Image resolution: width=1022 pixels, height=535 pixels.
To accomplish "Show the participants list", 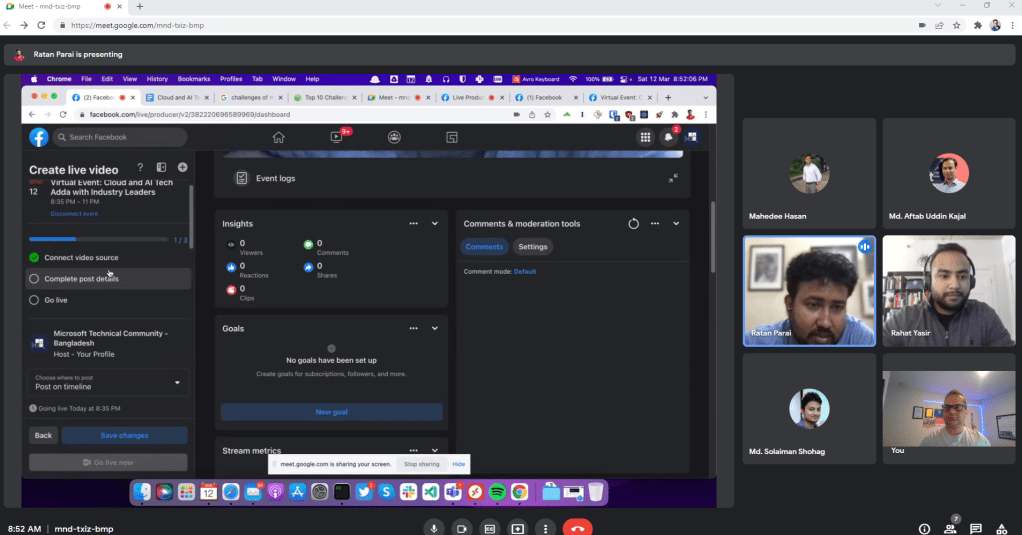I will pyautogui.click(x=949, y=528).
